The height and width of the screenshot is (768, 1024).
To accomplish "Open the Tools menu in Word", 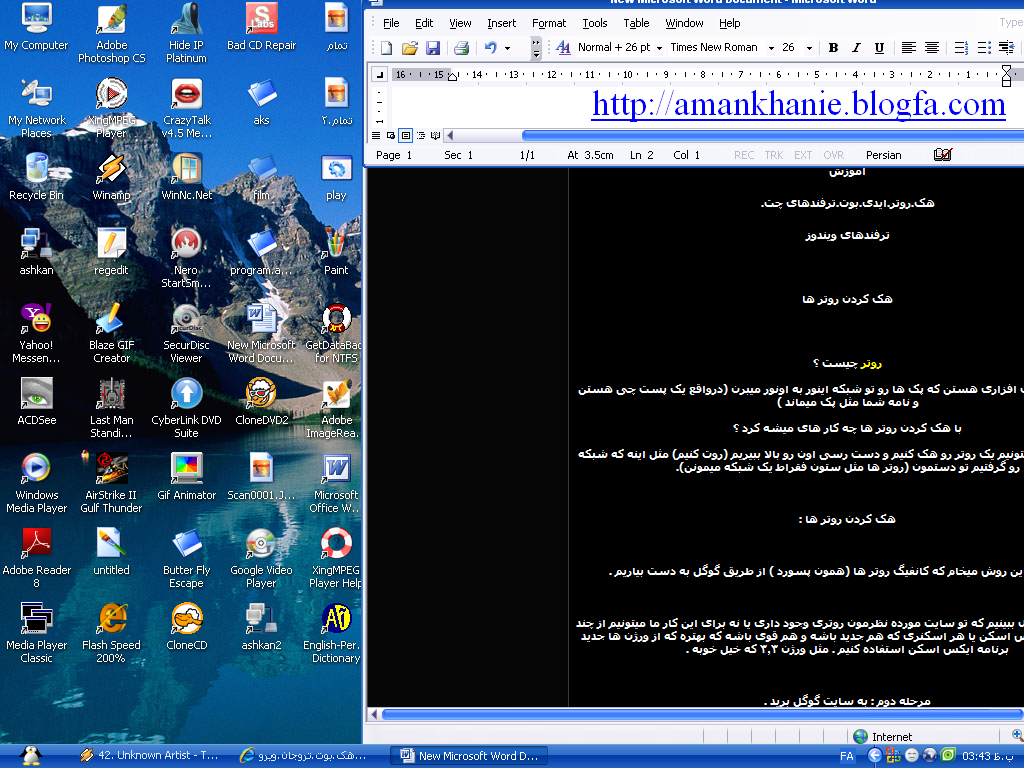I will 595,24.
